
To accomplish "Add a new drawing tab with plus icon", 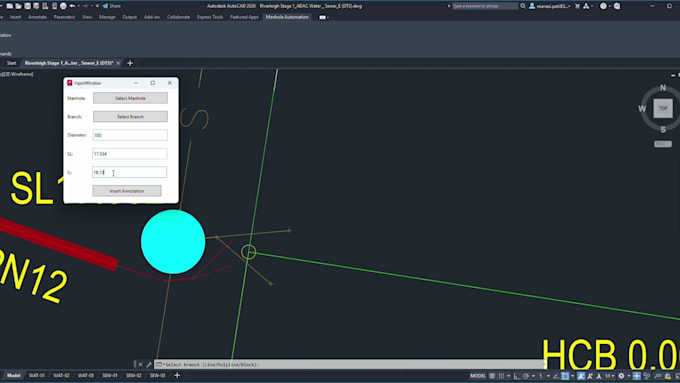I will [130, 63].
